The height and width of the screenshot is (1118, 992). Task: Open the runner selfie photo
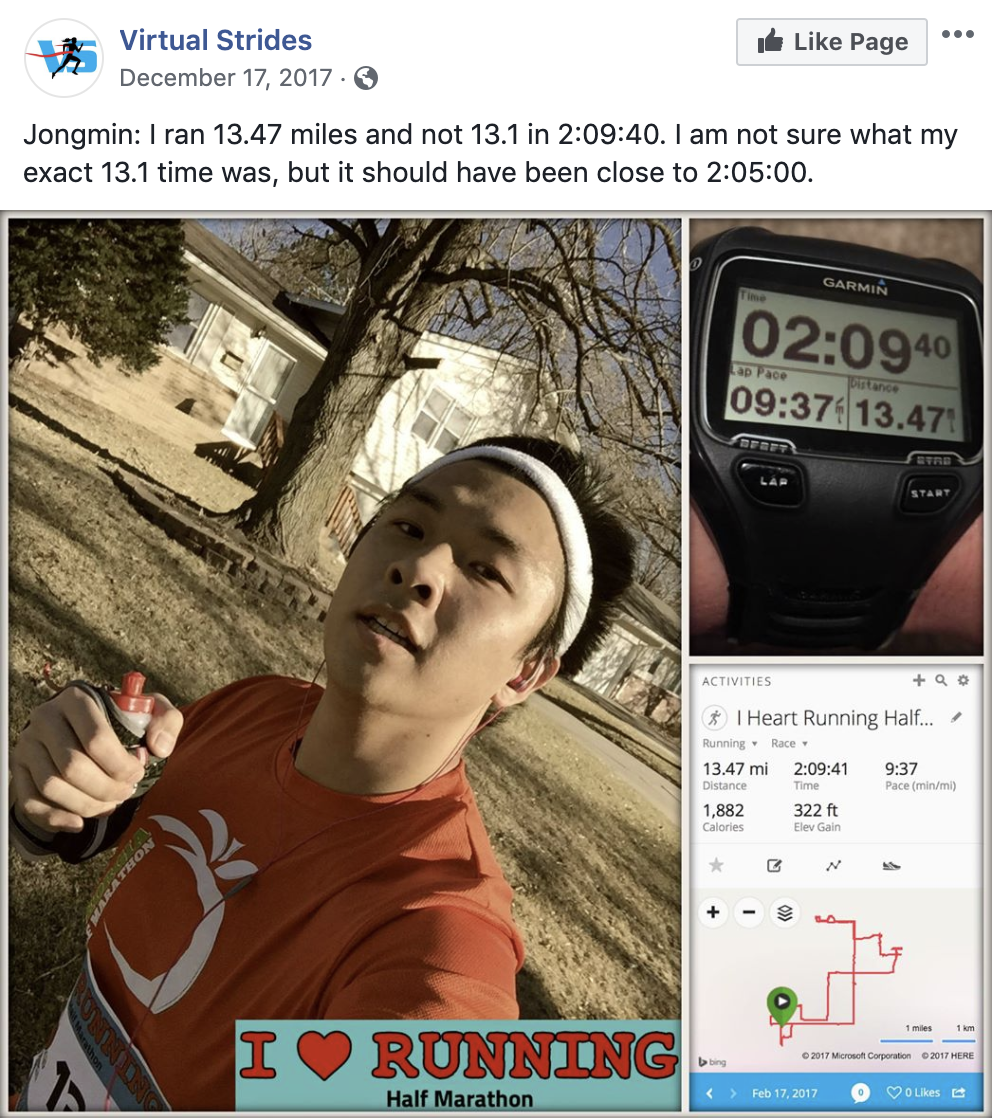click(345, 665)
